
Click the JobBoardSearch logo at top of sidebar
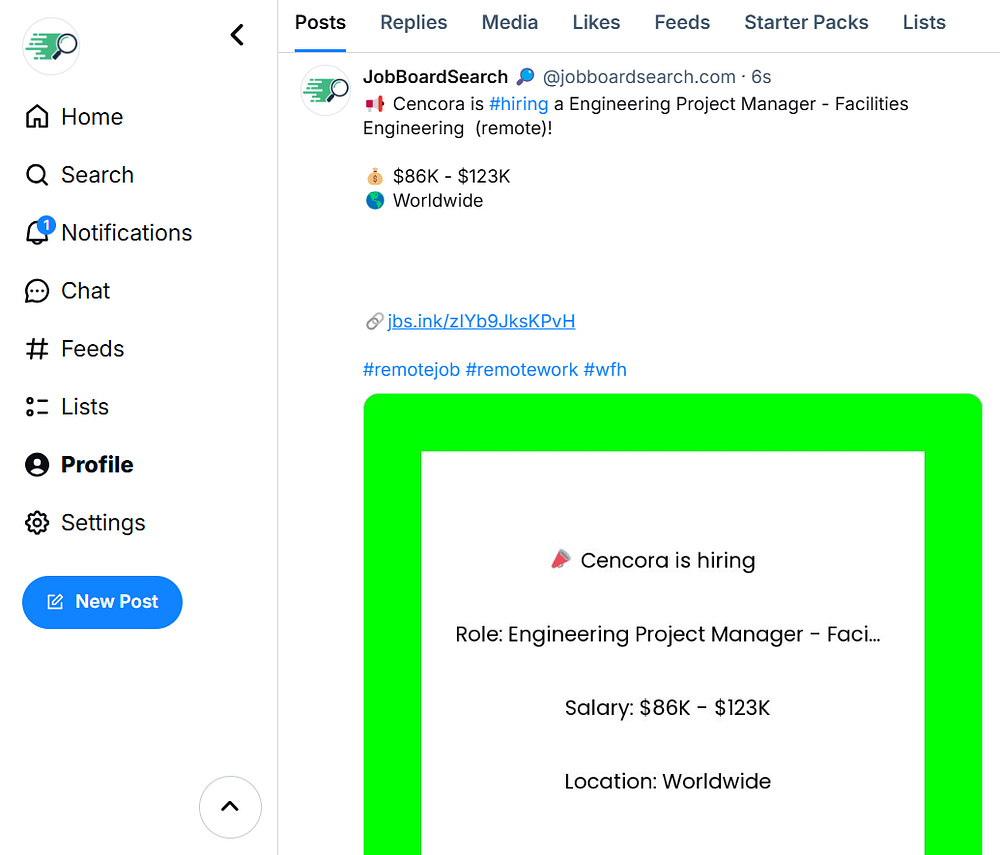tap(51, 45)
